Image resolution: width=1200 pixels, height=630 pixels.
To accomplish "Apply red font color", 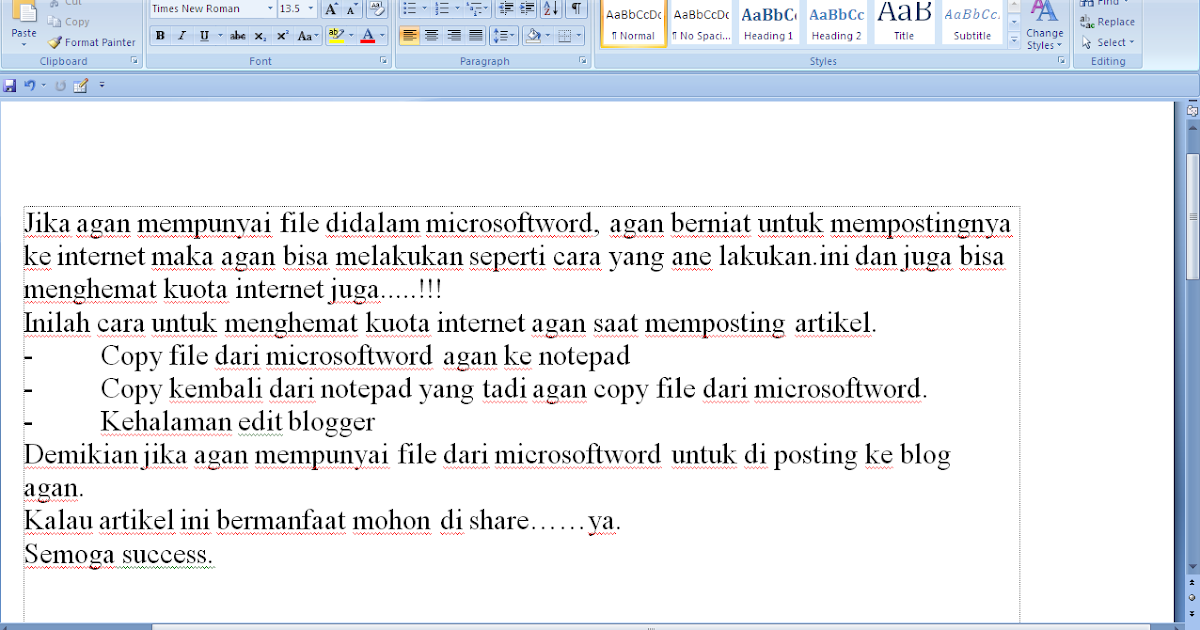I will (x=367, y=35).
